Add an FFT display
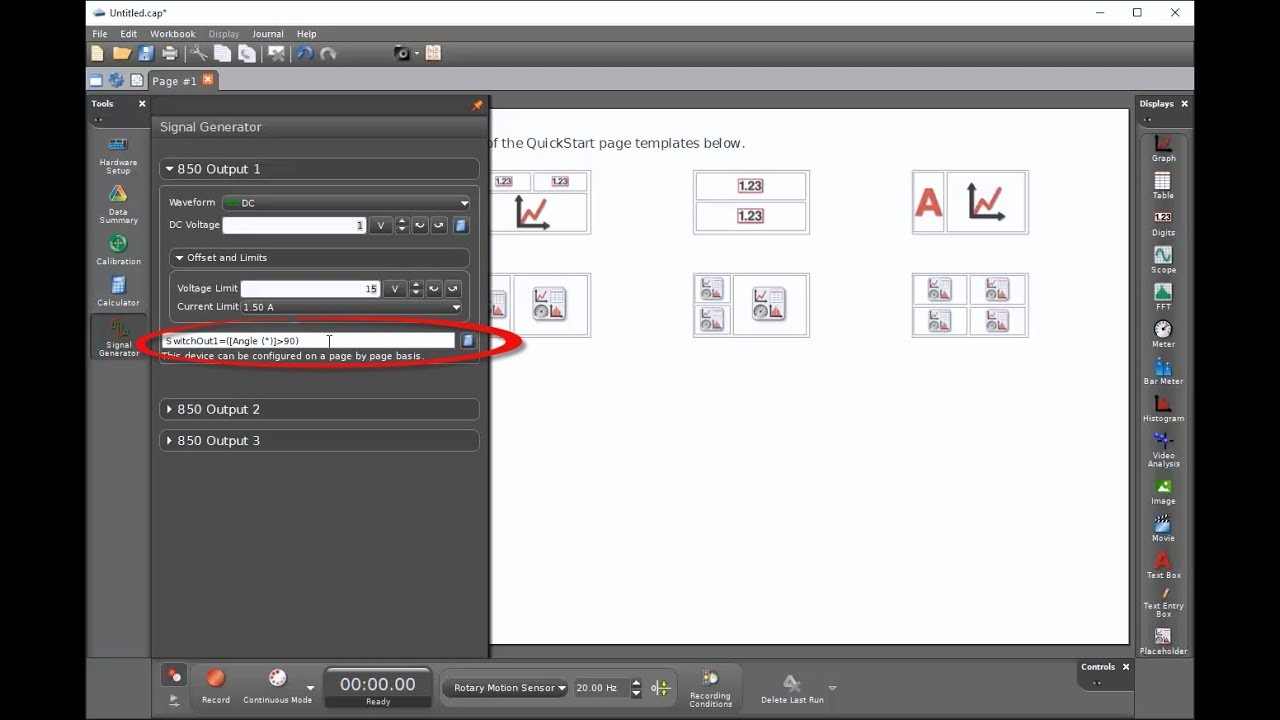Screen dimensions: 1280x720 click(1163, 297)
